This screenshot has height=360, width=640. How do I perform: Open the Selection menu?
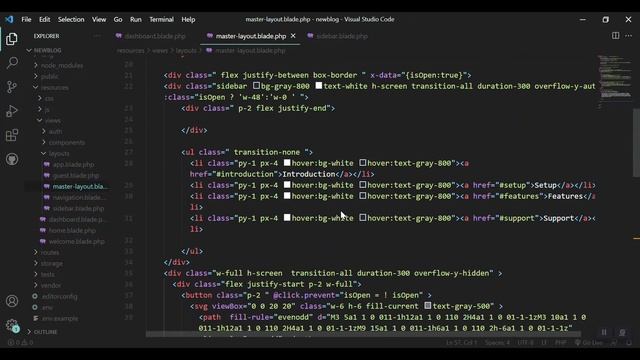tap(71, 19)
